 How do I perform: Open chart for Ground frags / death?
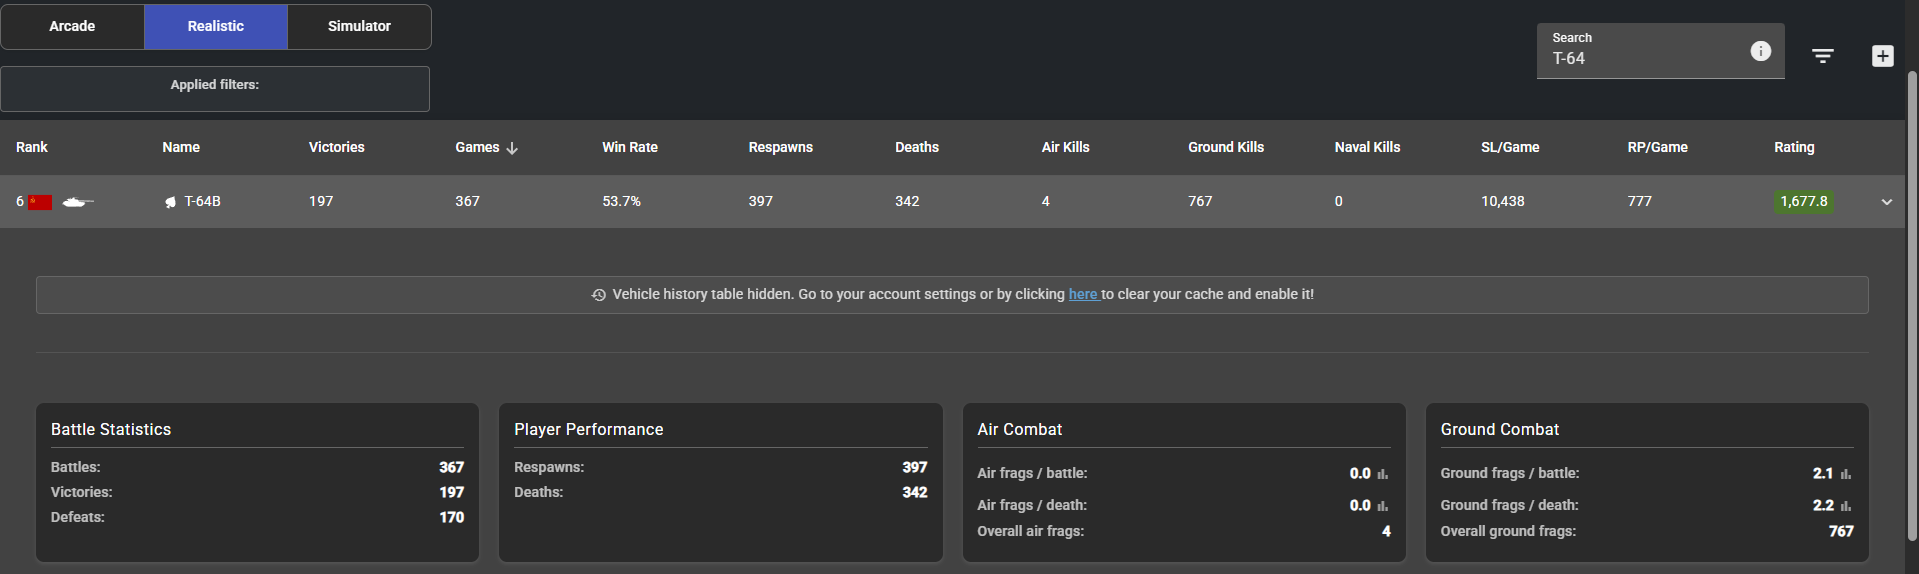[x=1846, y=506]
